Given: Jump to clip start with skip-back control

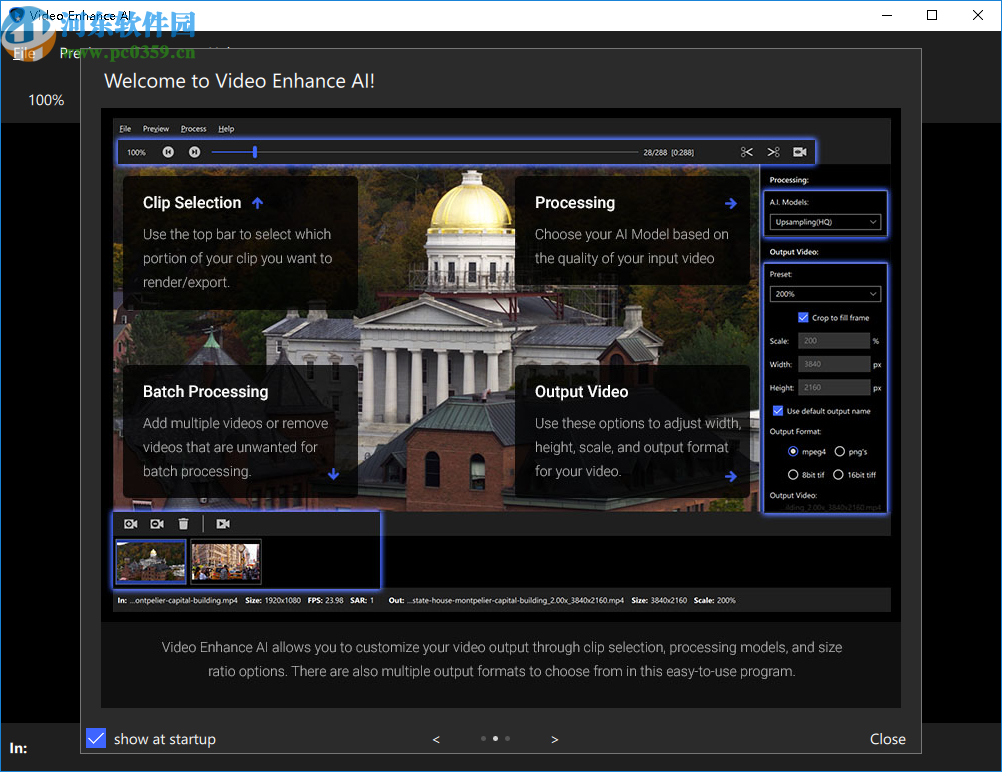Looking at the screenshot, I should [x=168, y=152].
